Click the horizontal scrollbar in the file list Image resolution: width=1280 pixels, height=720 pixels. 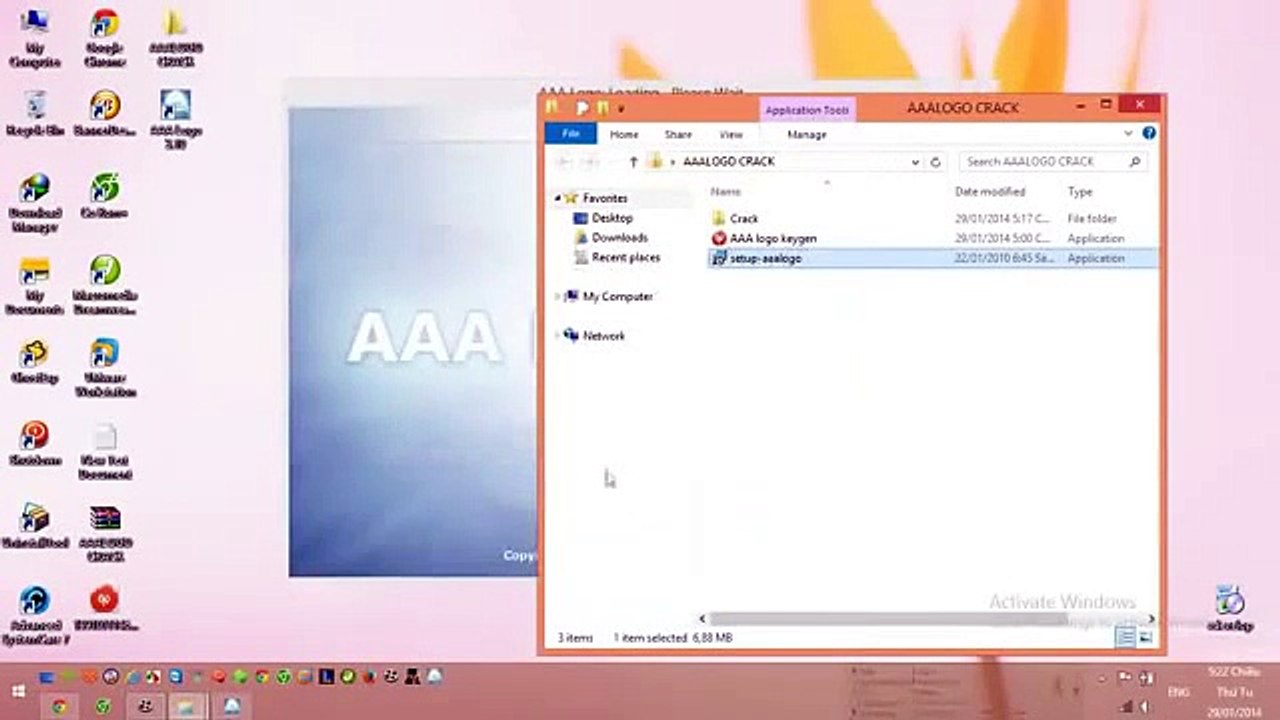[x=888, y=619]
